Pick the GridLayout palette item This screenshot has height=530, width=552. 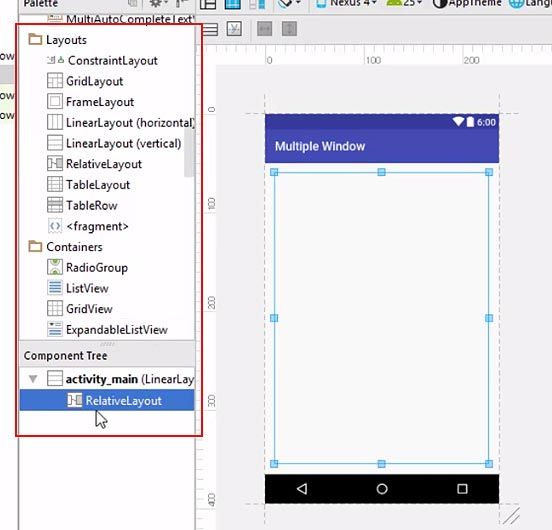pos(85,81)
